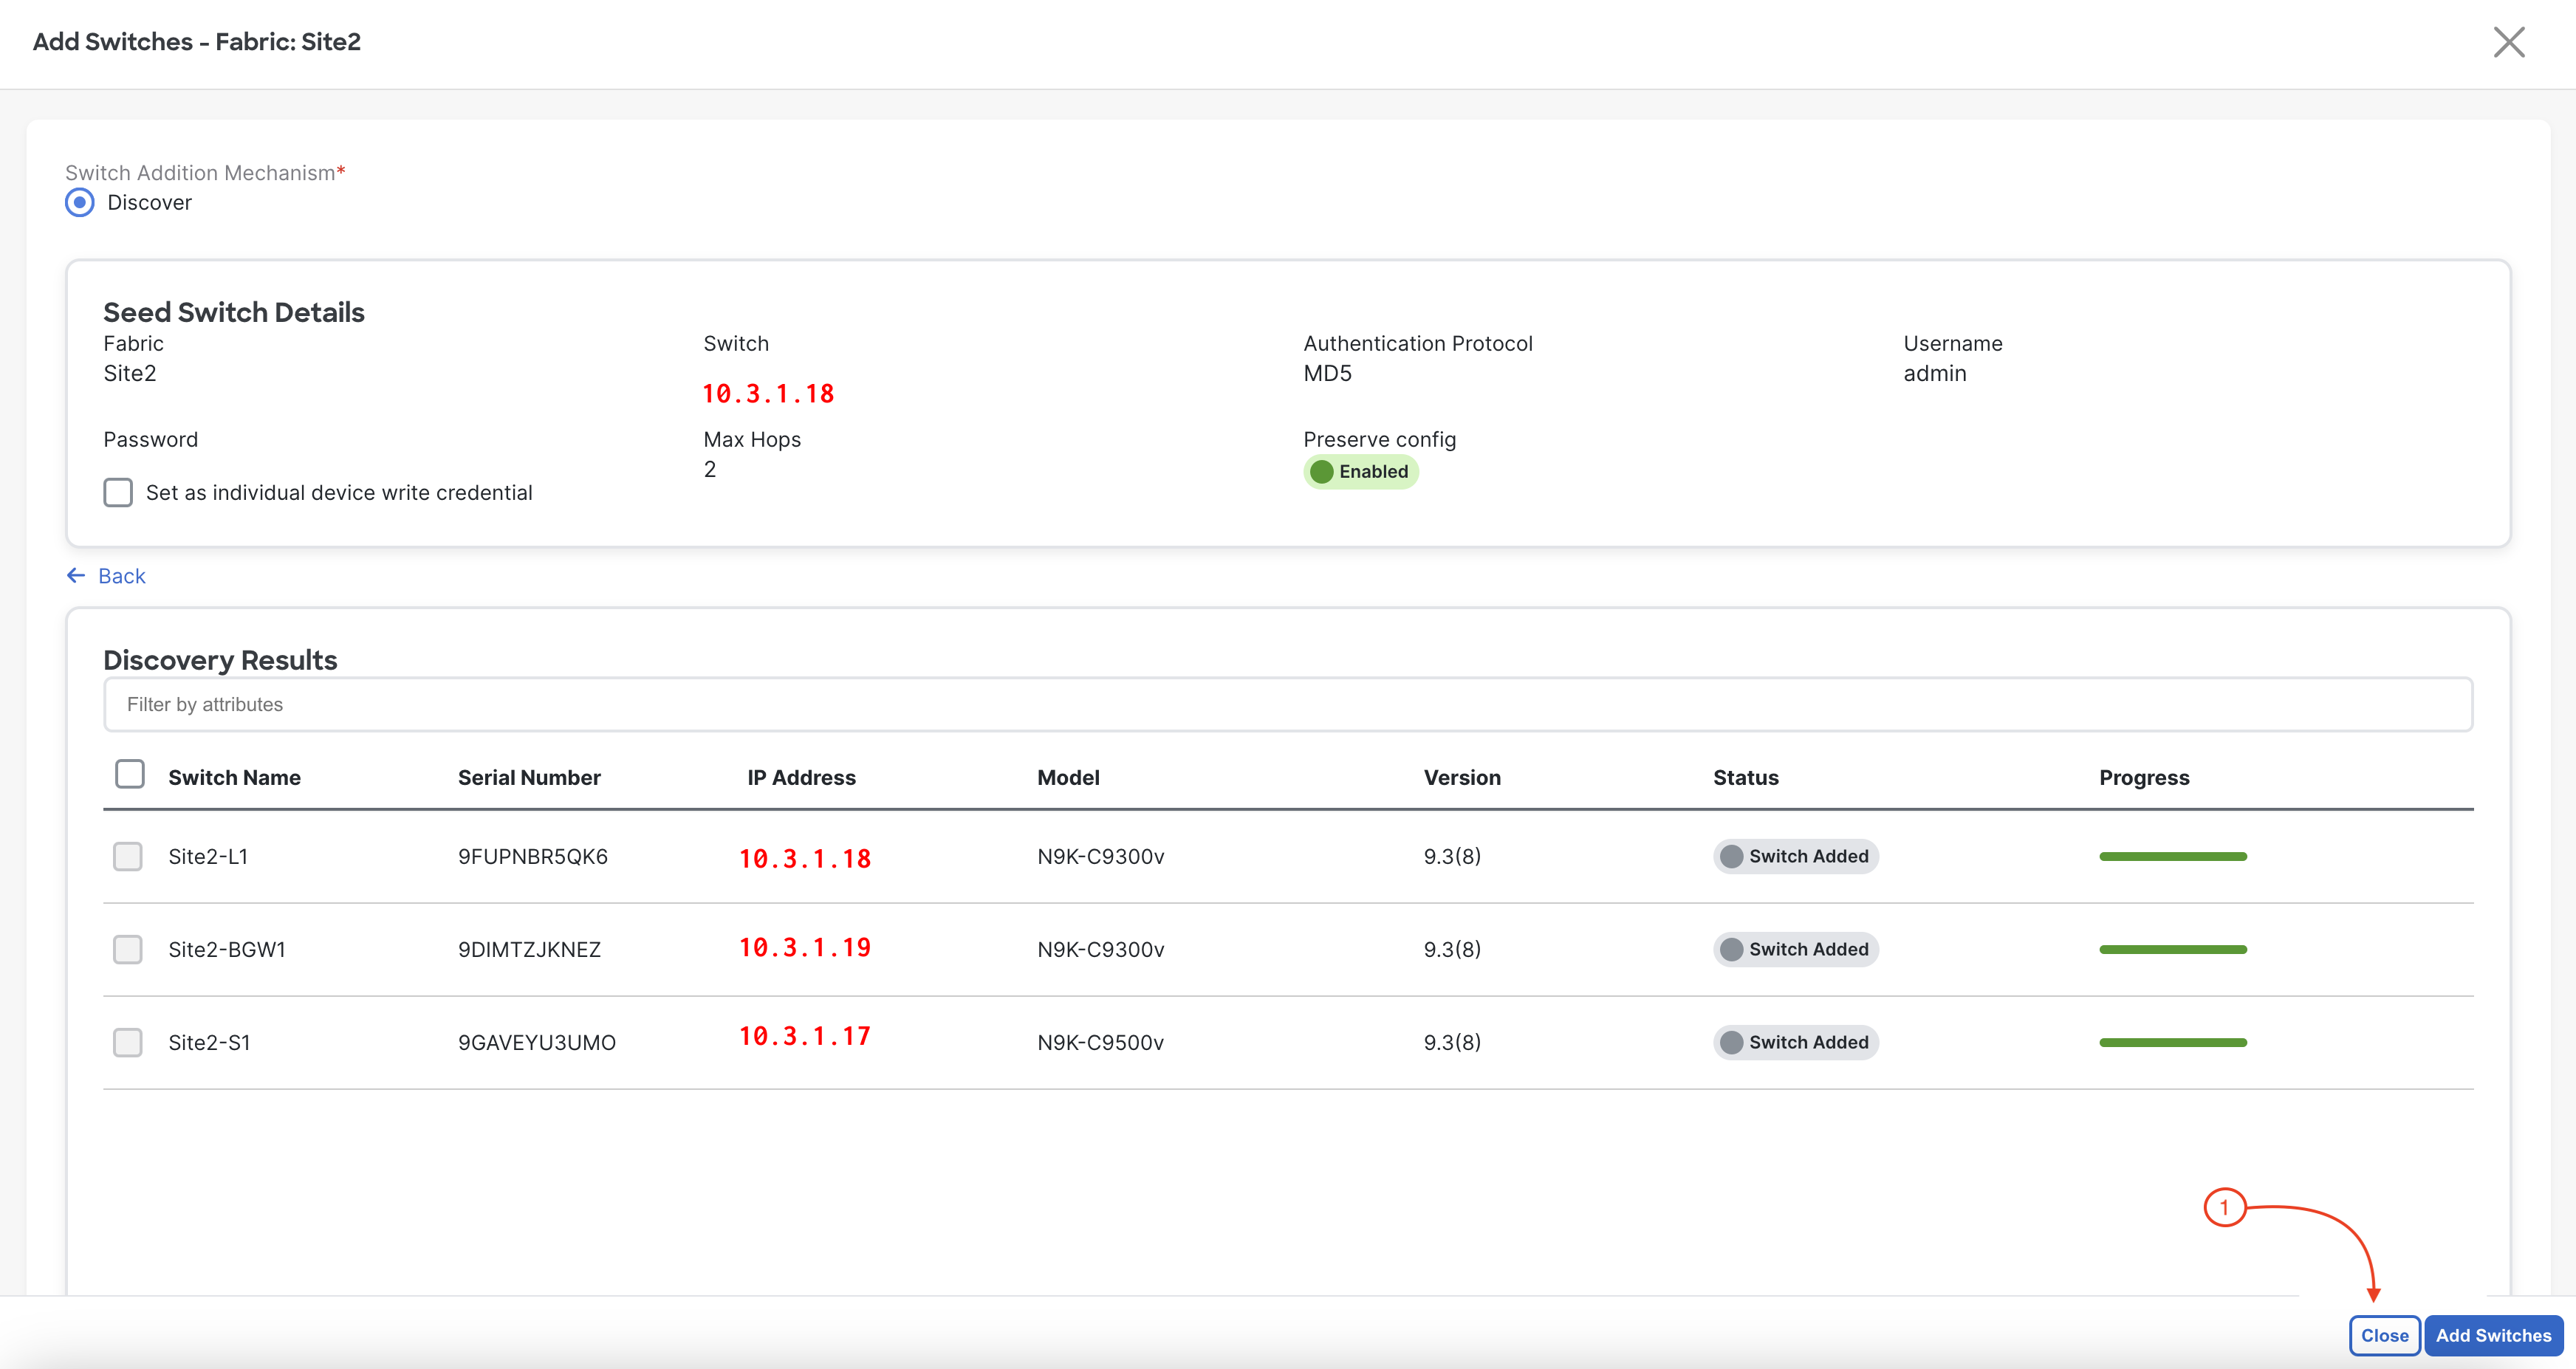Click status dot icon for Site2-BGW1
The width and height of the screenshot is (2576, 1369).
coord(1731,949)
